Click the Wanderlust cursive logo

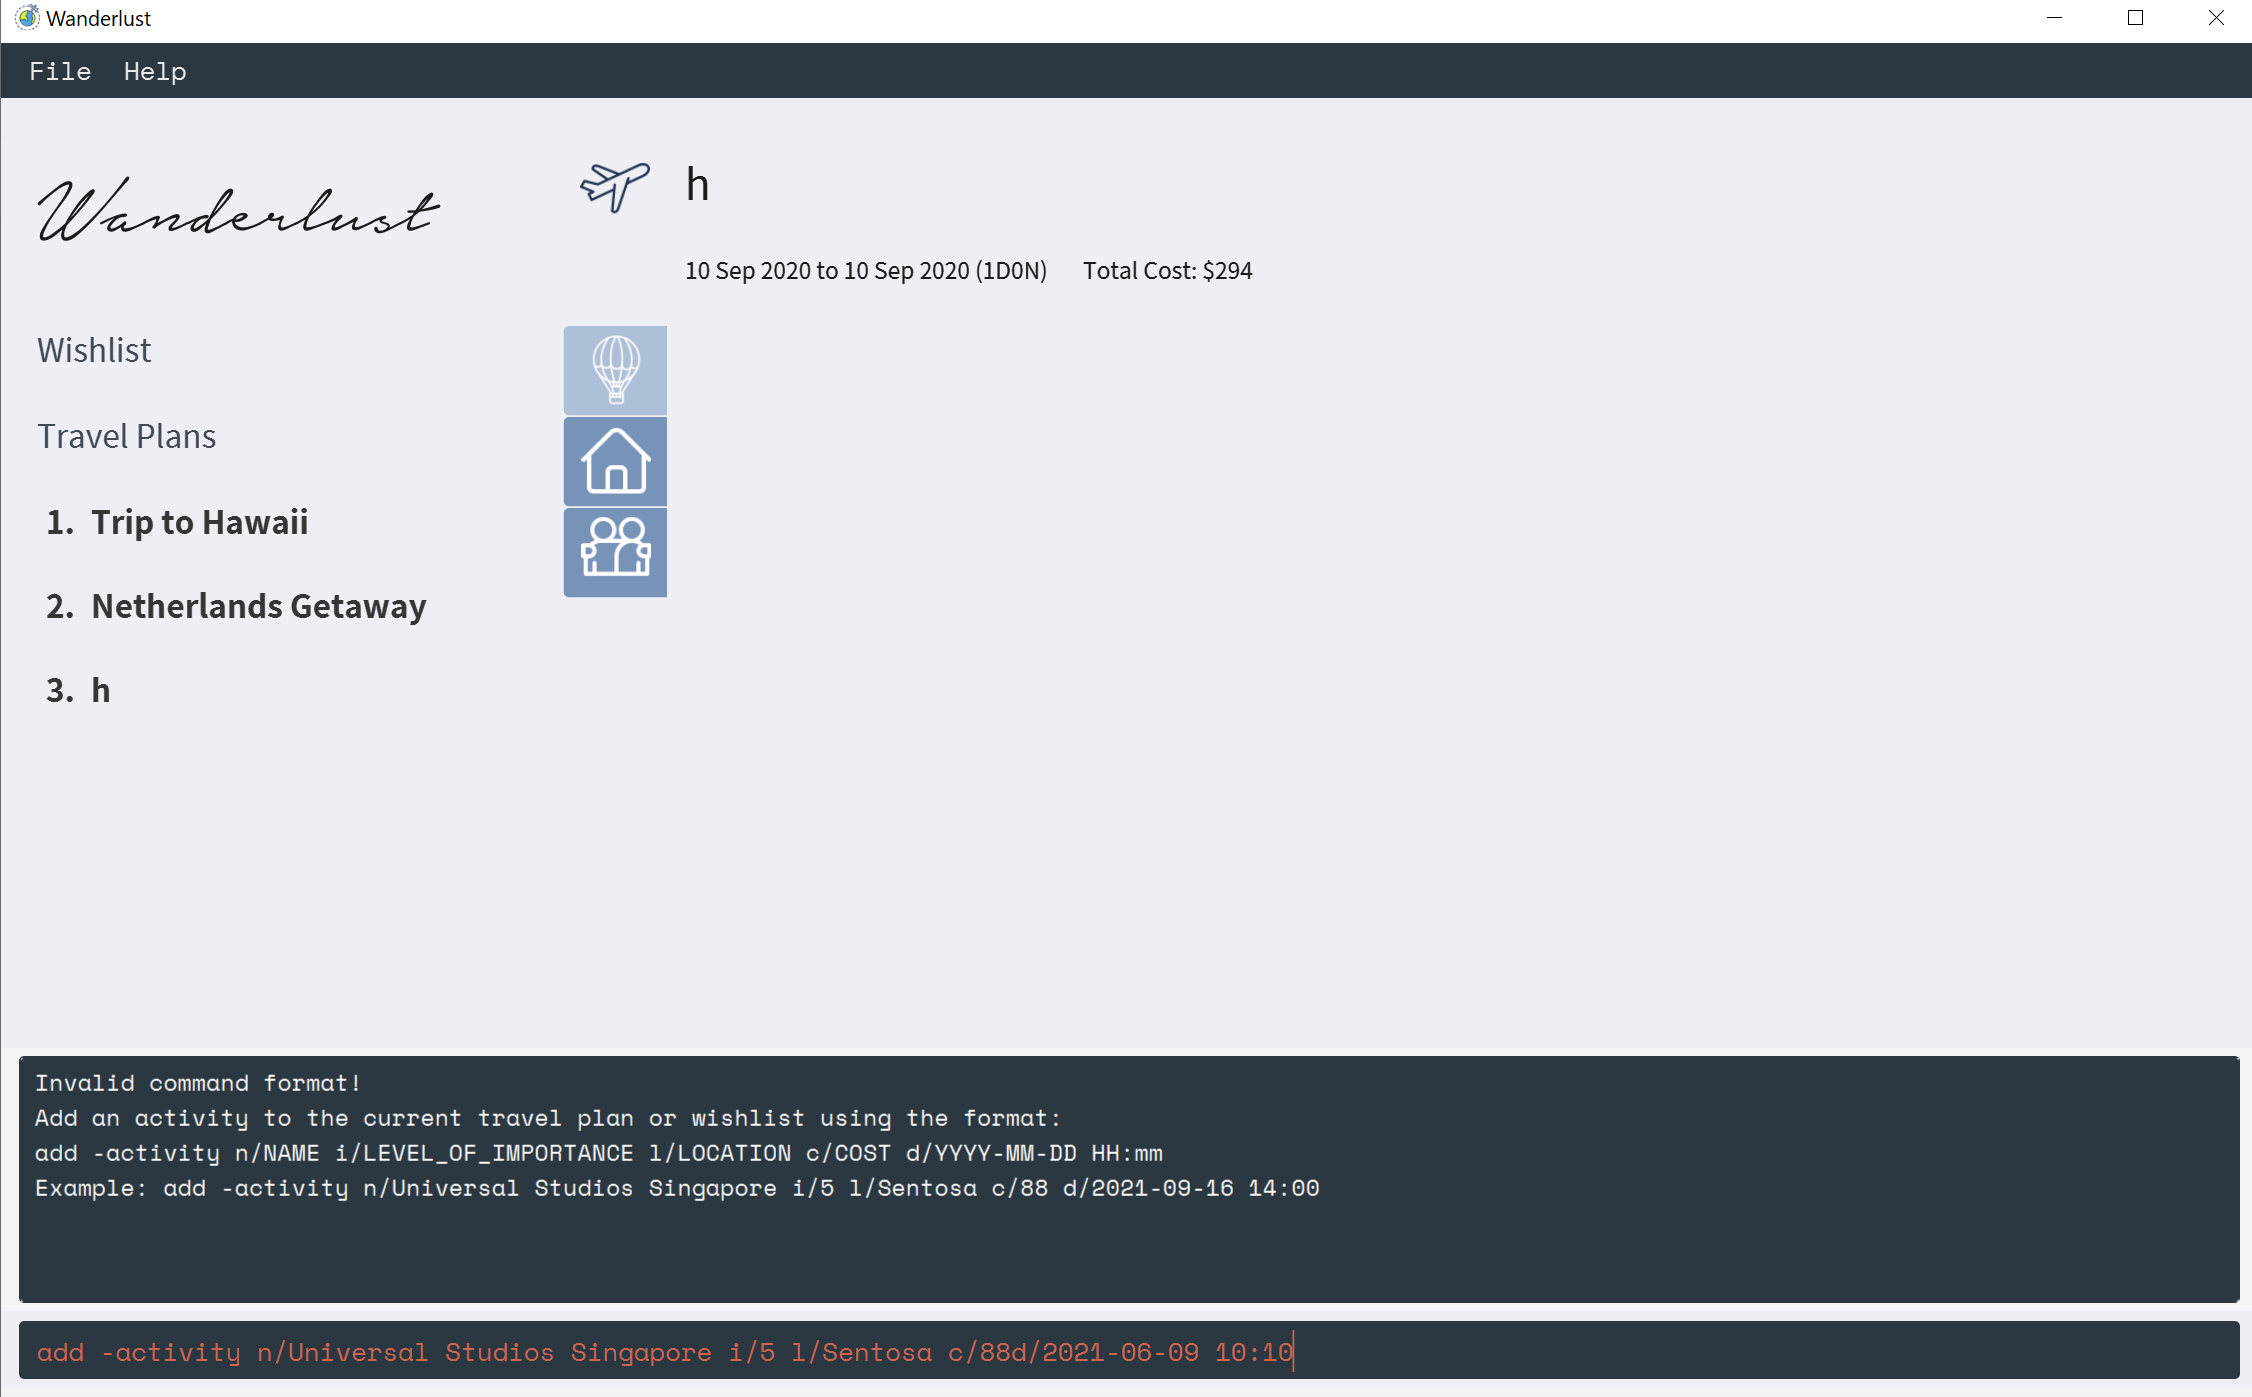[238, 211]
